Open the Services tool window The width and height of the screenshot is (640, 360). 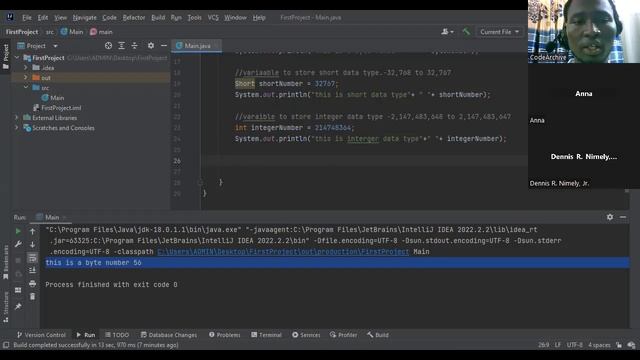(x=306, y=335)
